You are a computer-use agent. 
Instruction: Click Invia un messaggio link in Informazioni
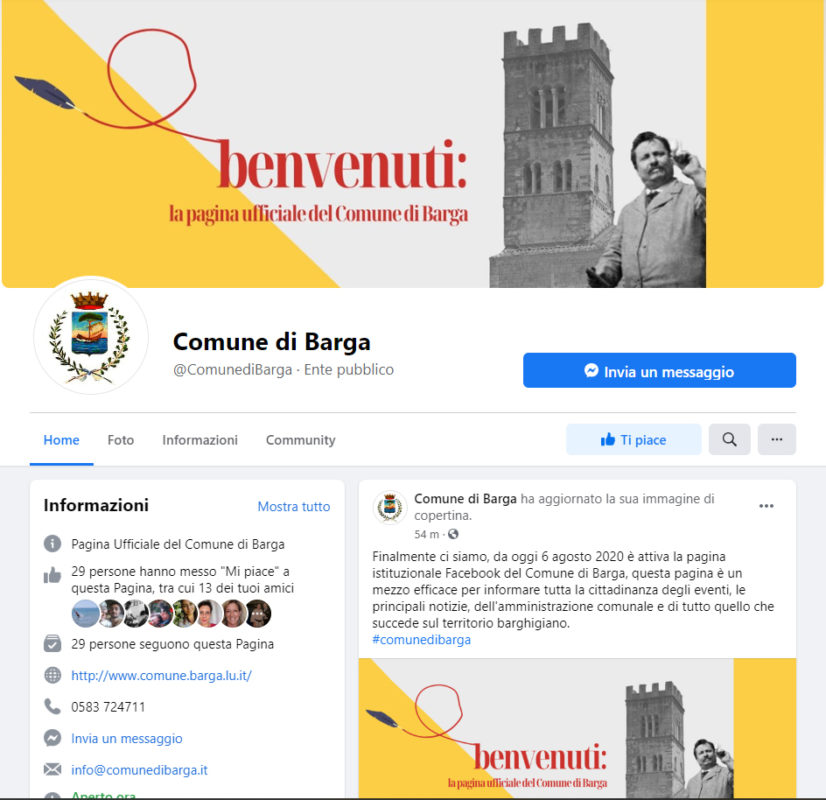[126, 738]
